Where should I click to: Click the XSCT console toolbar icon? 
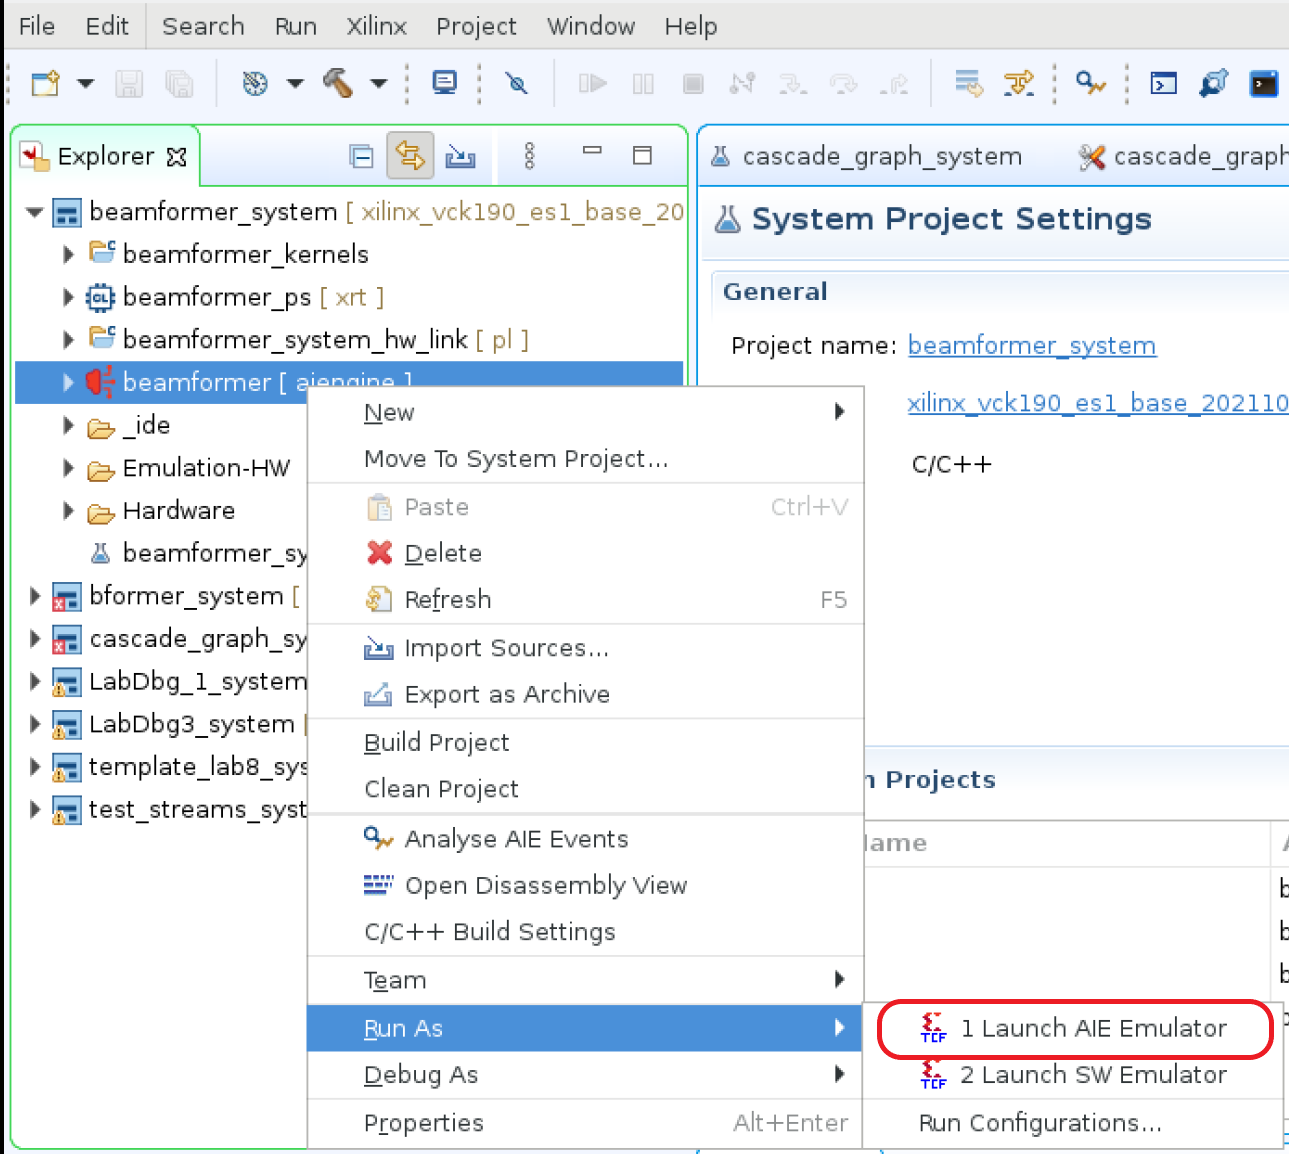[1163, 83]
